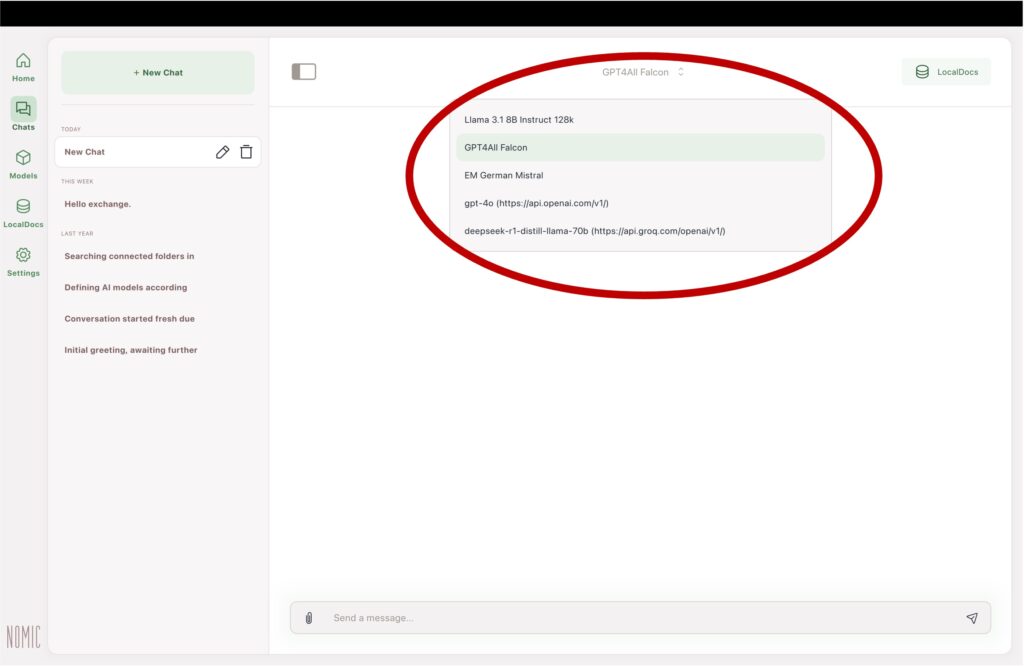Delete New Chat with trash icon
The image size is (1024, 666).
click(x=246, y=152)
